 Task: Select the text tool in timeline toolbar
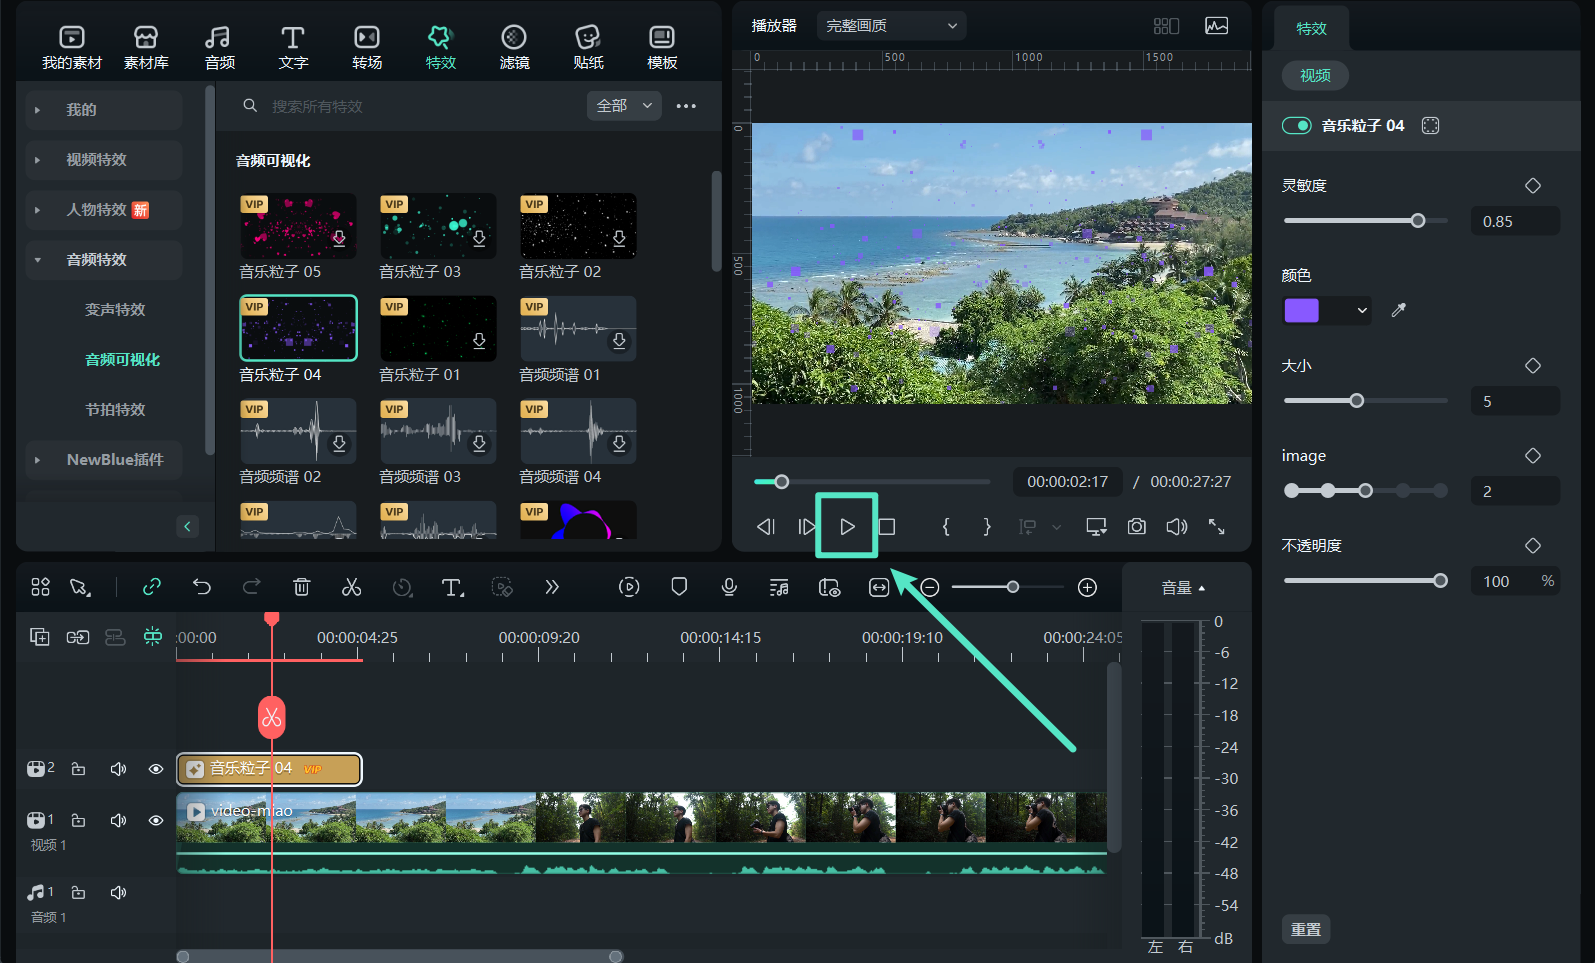click(x=452, y=587)
